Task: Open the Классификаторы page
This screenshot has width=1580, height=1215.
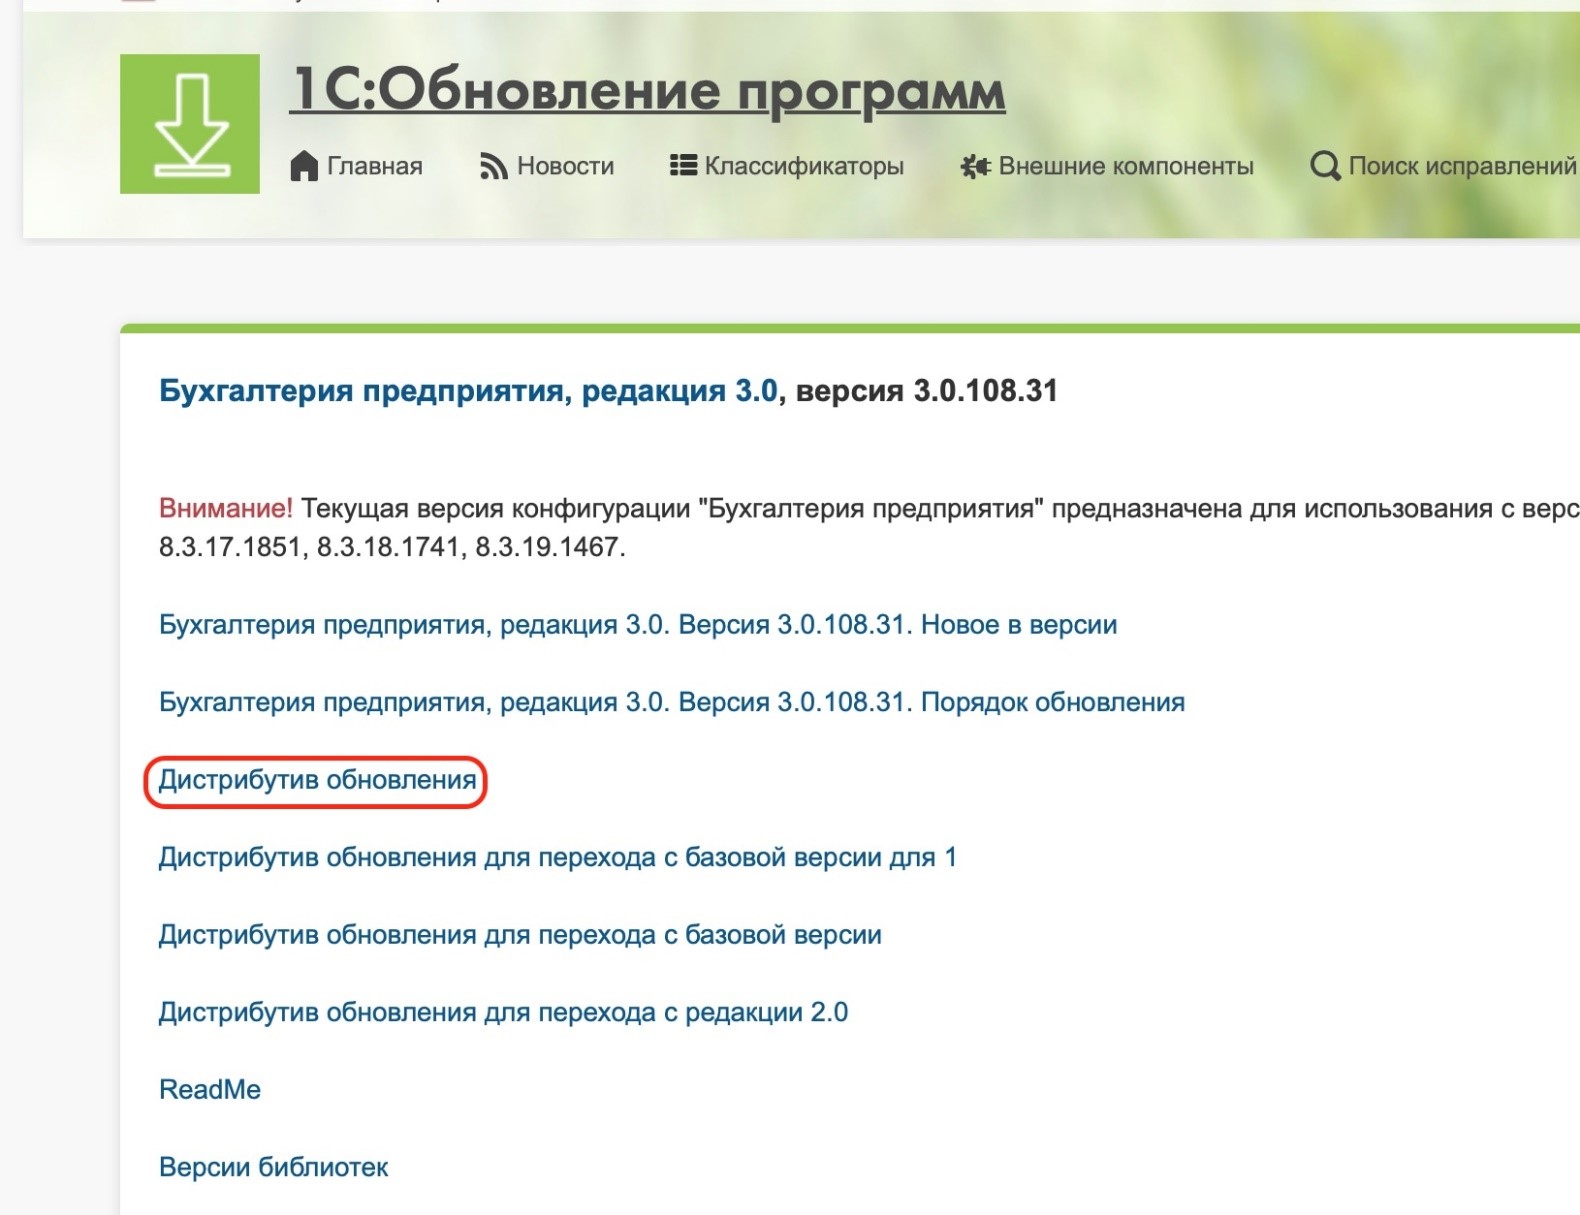Action: 804,166
